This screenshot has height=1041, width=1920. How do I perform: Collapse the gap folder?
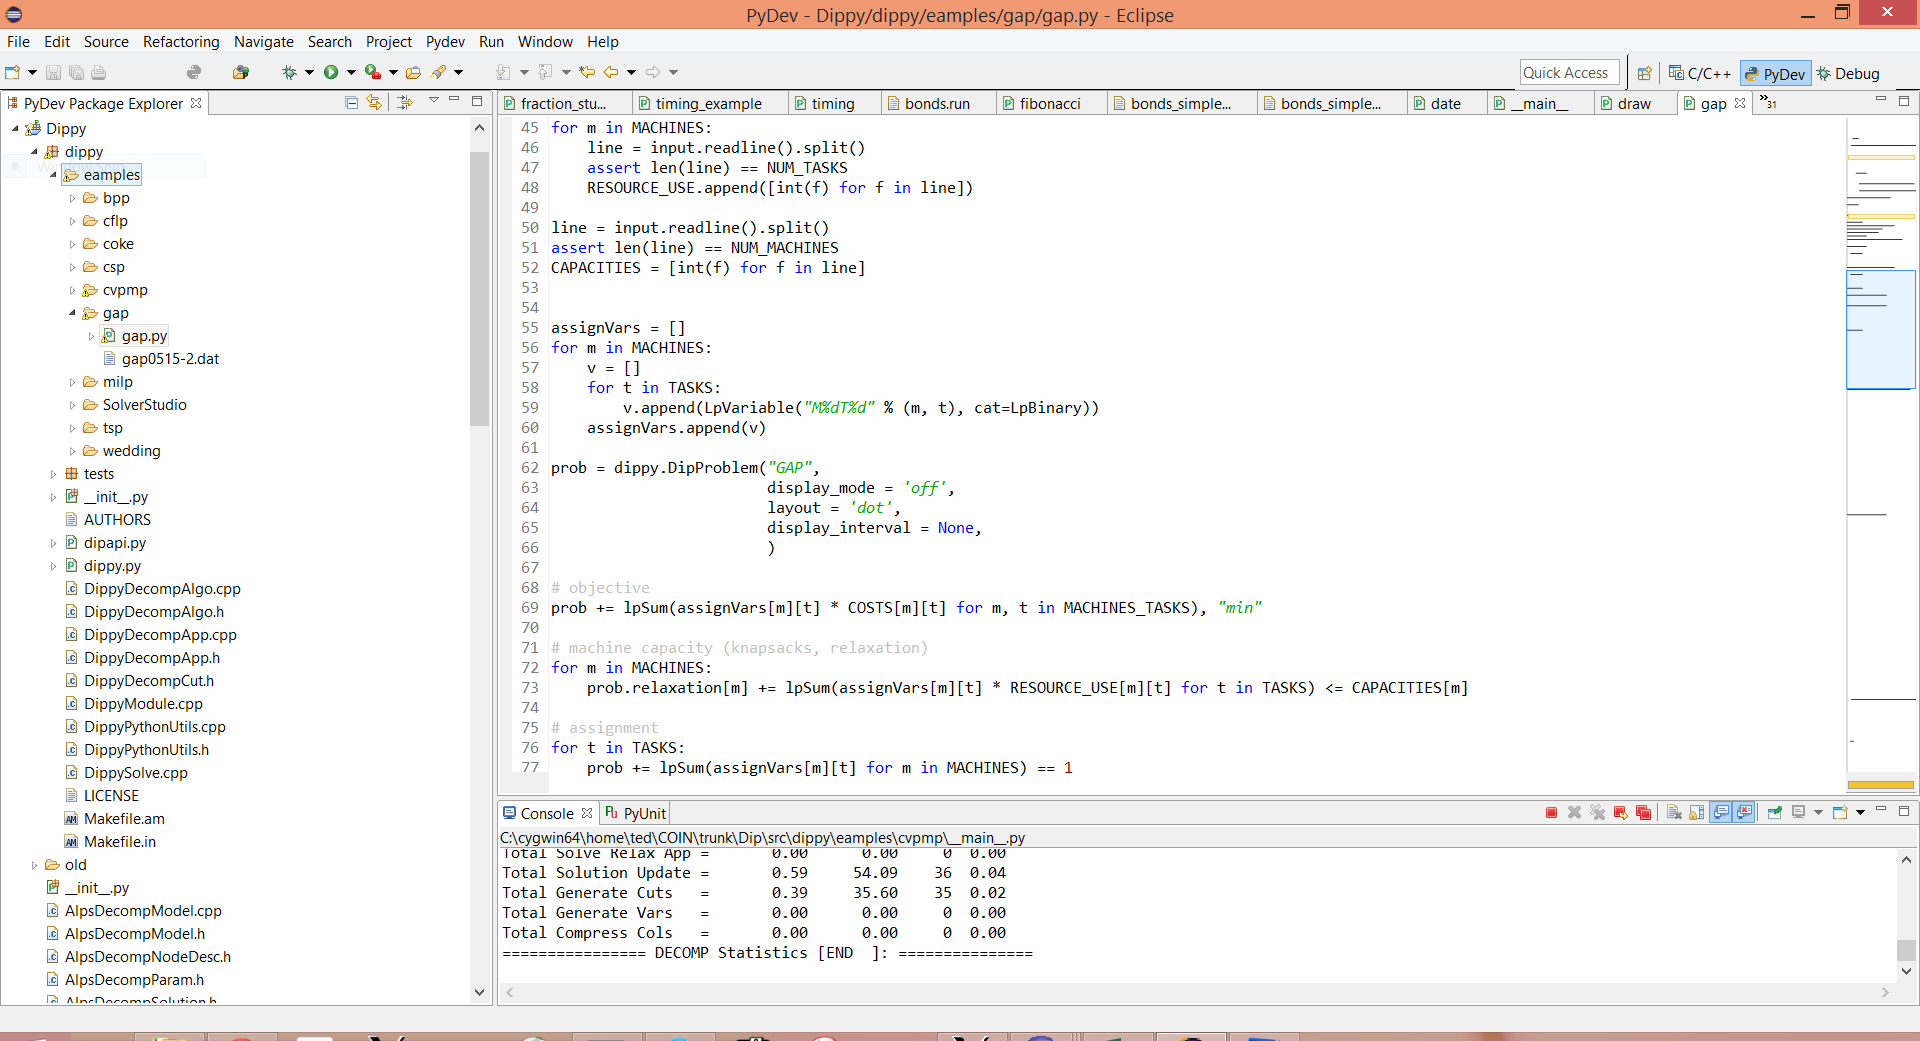(x=72, y=313)
